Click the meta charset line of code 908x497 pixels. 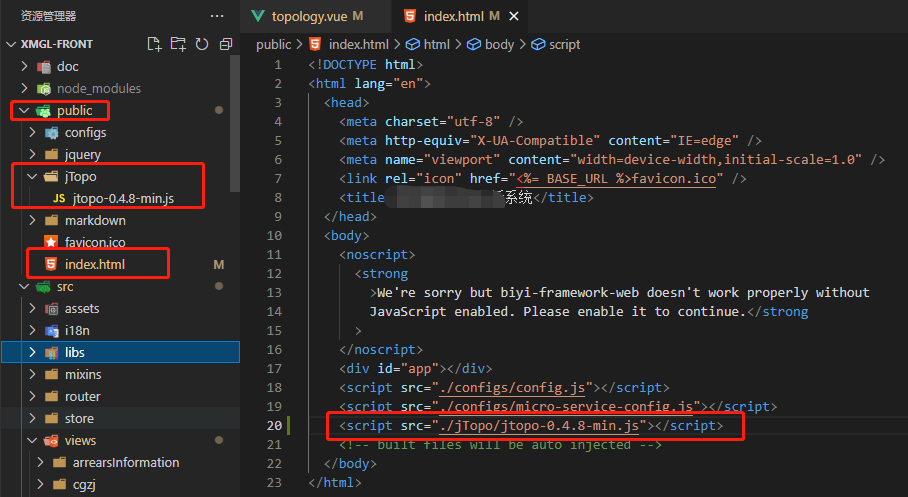[431, 121]
